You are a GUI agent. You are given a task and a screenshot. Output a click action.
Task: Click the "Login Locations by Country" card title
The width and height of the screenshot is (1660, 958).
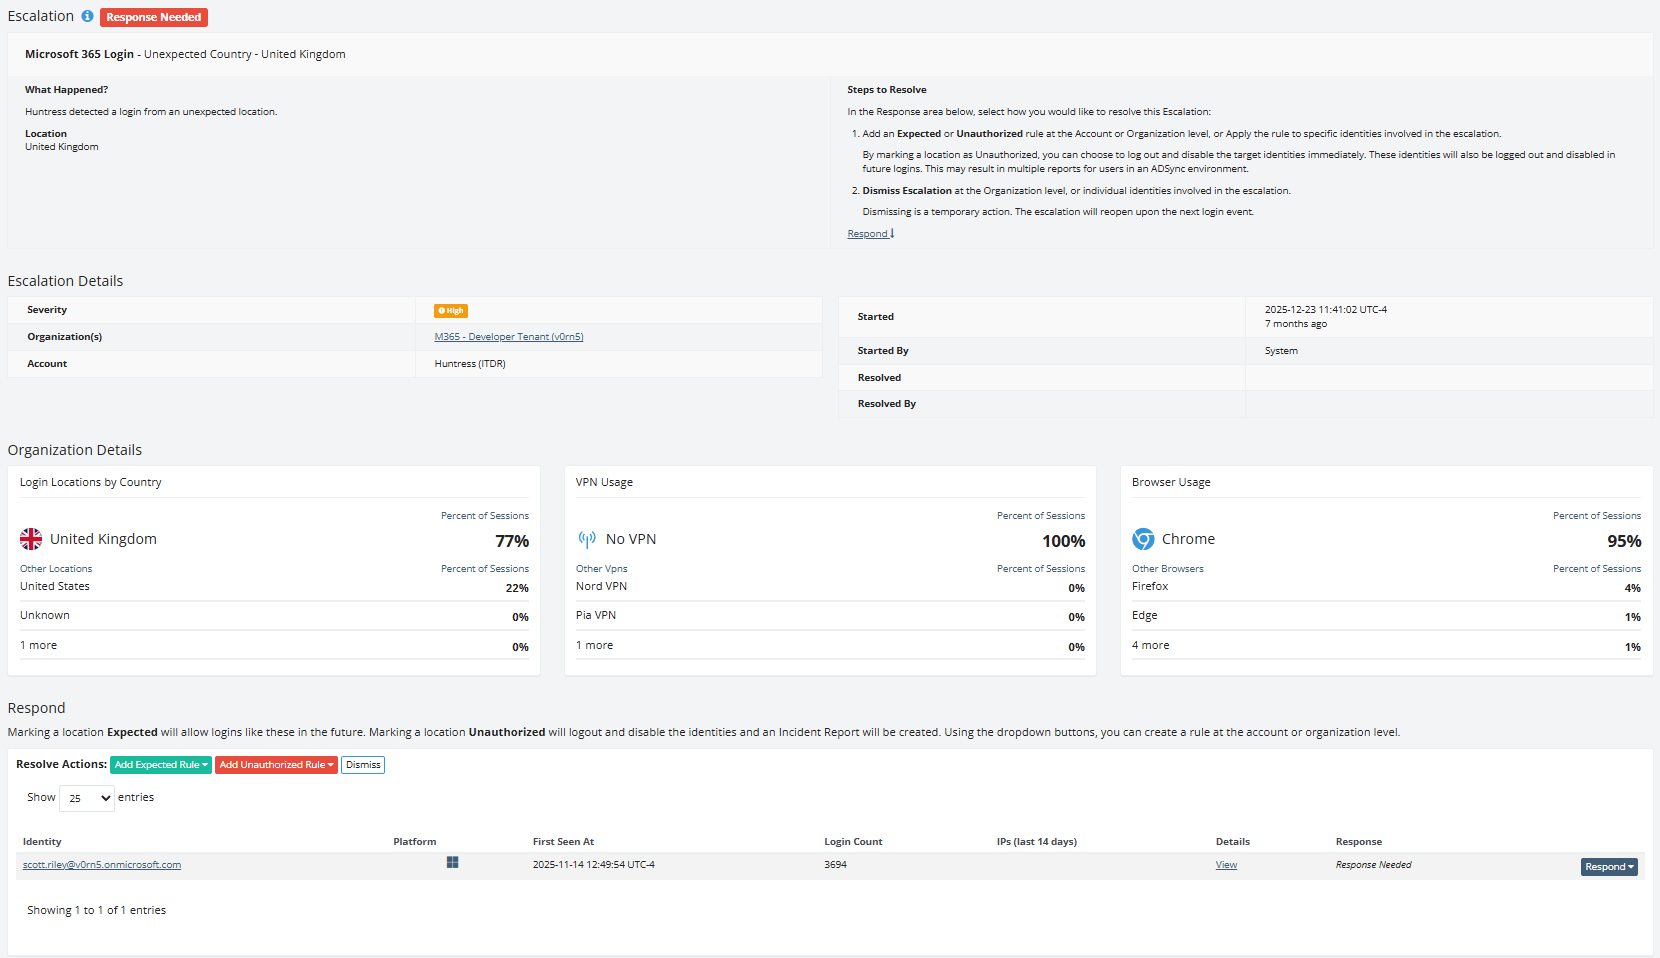[91, 483]
